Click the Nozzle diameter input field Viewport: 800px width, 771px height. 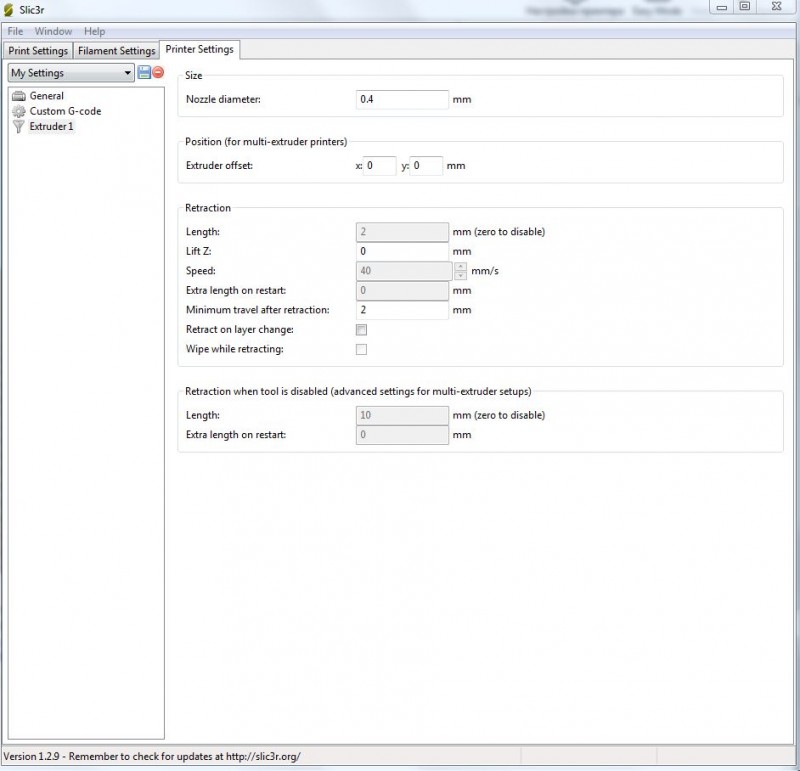pyautogui.click(x=402, y=100)
